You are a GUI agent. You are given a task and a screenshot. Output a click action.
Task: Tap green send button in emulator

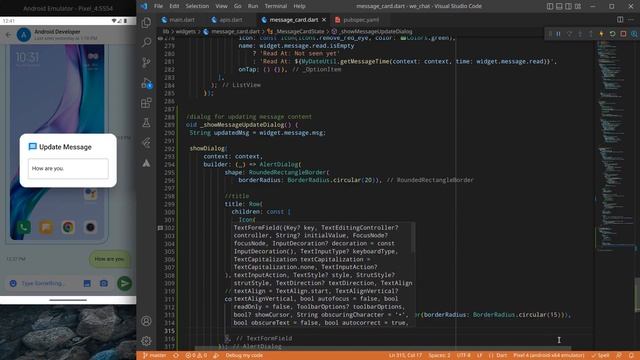coord(124,283)
